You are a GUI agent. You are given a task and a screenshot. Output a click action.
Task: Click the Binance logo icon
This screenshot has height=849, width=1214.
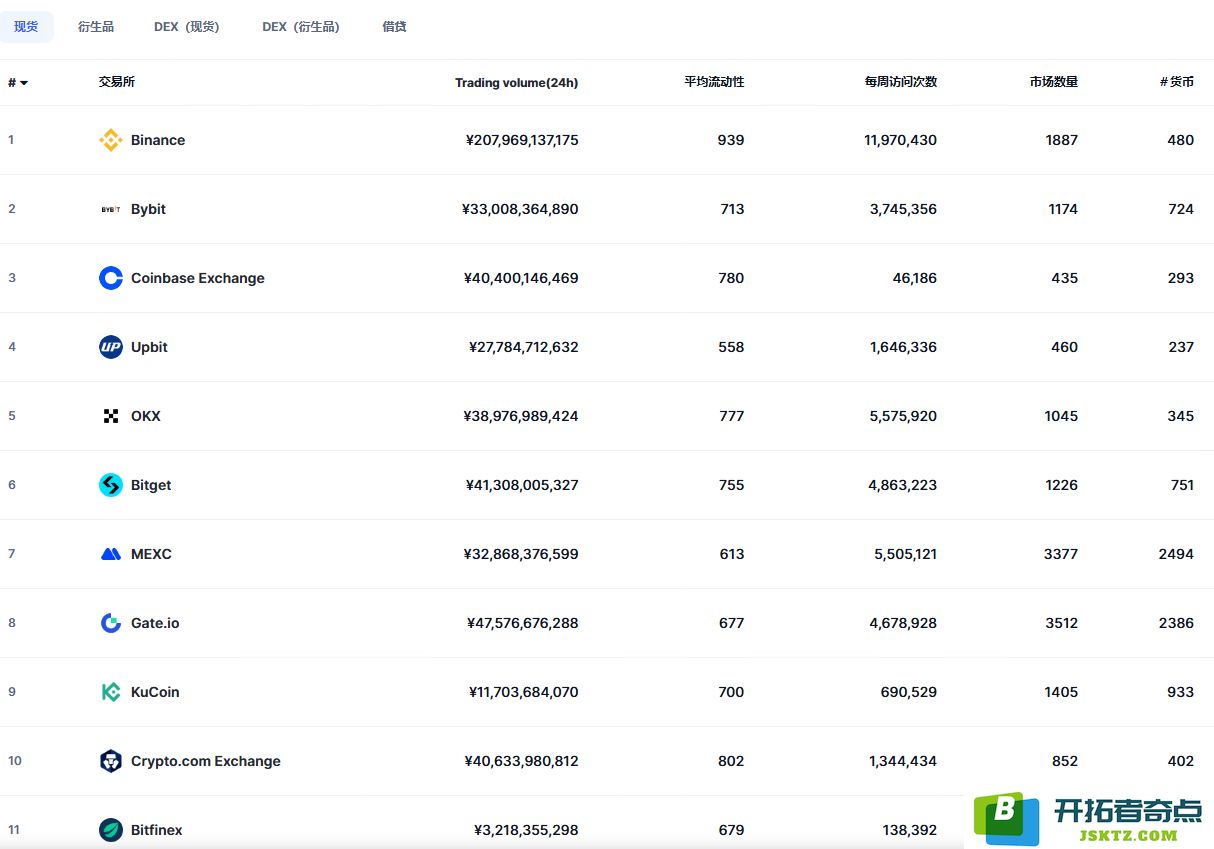coord(111,140)
